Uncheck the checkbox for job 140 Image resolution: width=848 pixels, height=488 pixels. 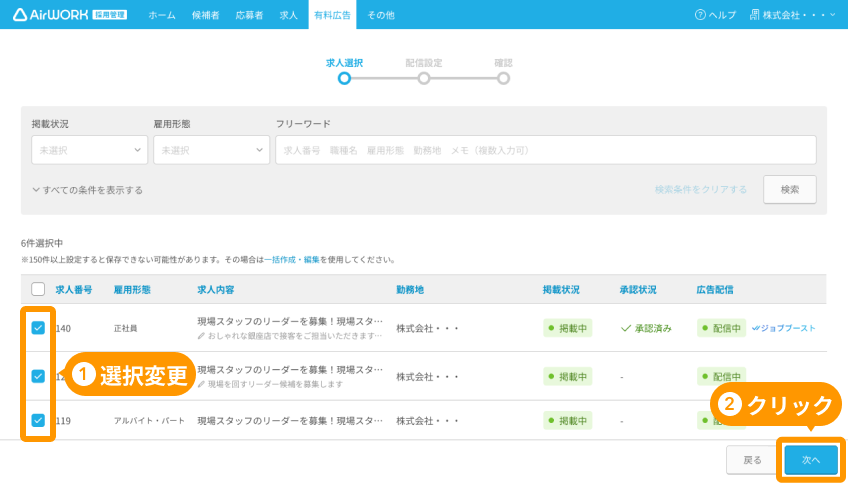click(38, 328)
